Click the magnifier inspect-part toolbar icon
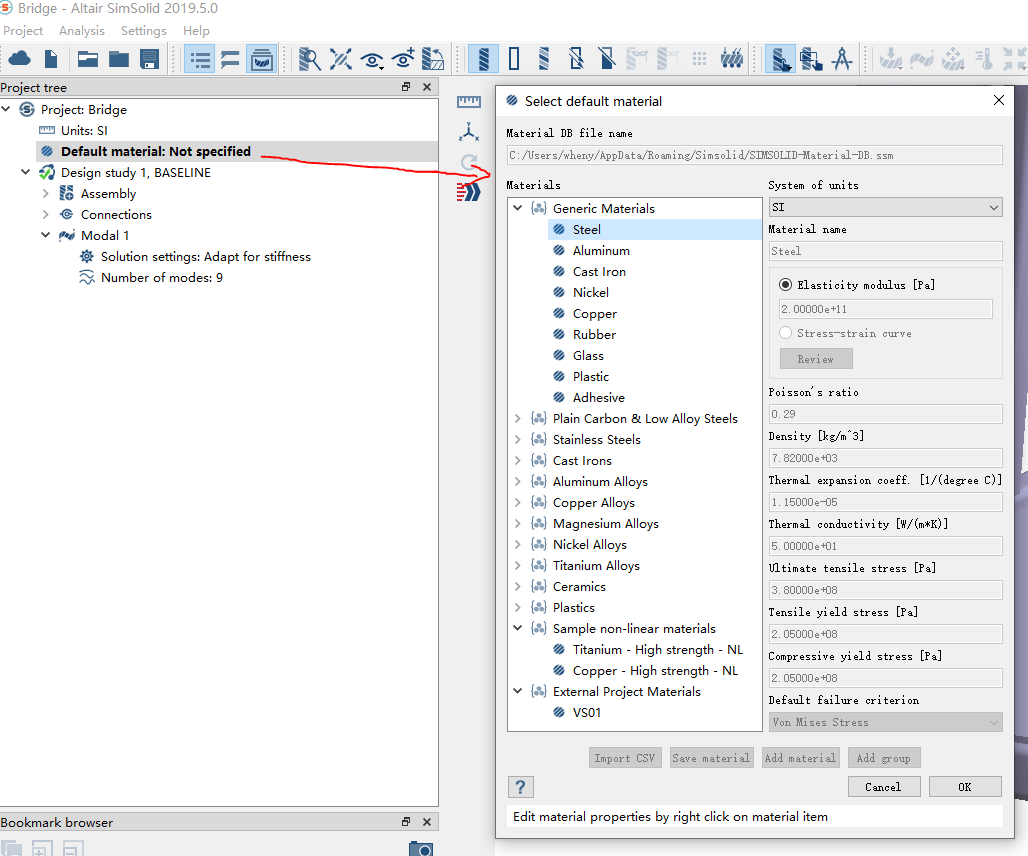 coord(310,59)
